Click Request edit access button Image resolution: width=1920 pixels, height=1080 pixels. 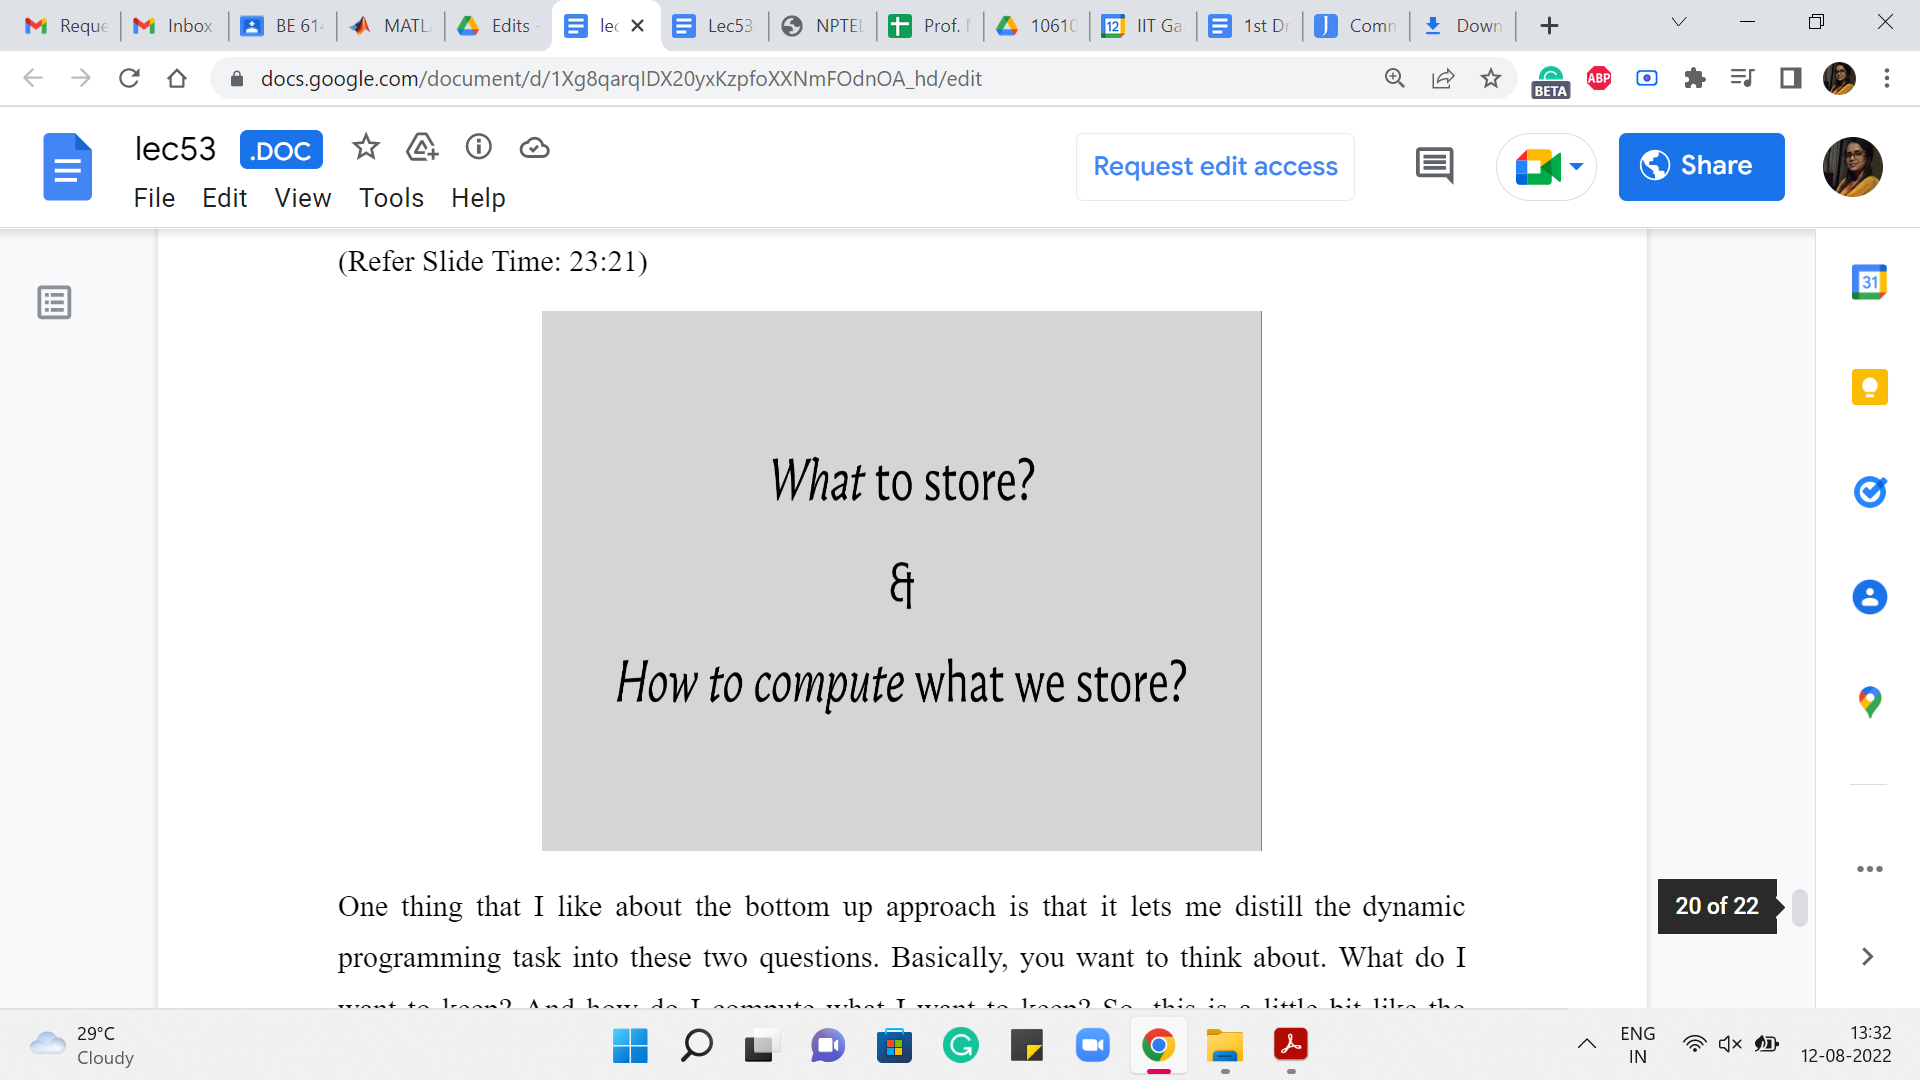tap(1214, 167)
